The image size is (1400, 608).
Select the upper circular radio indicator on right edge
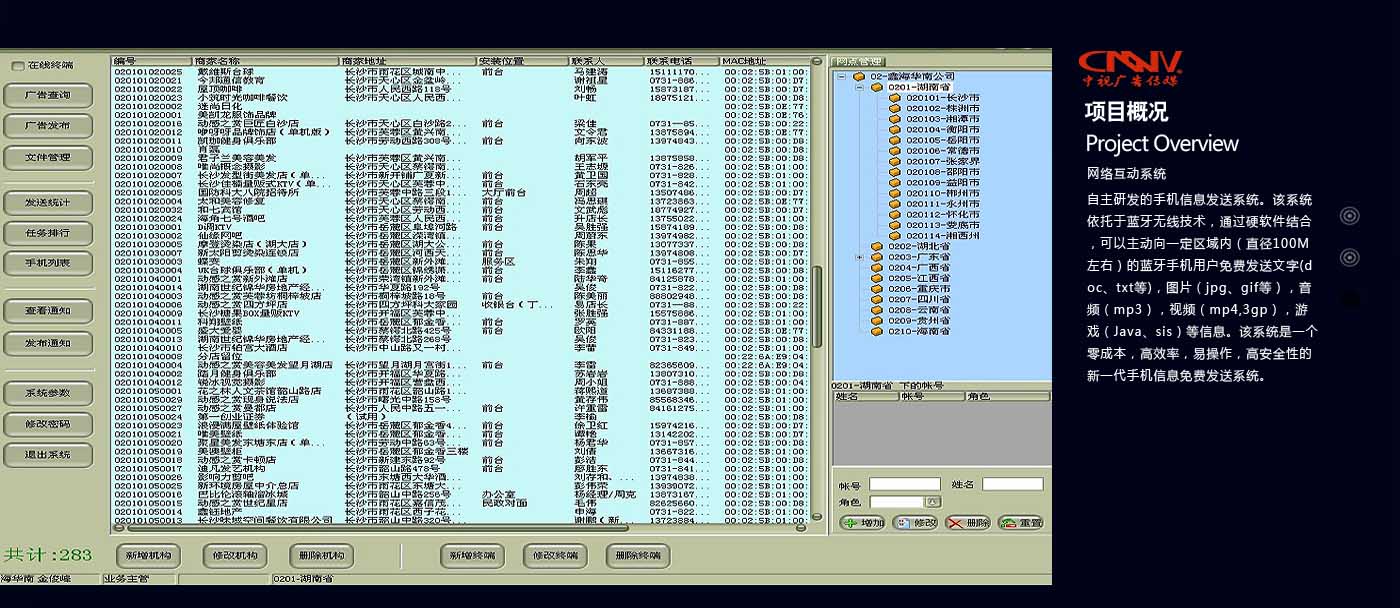1349,216
